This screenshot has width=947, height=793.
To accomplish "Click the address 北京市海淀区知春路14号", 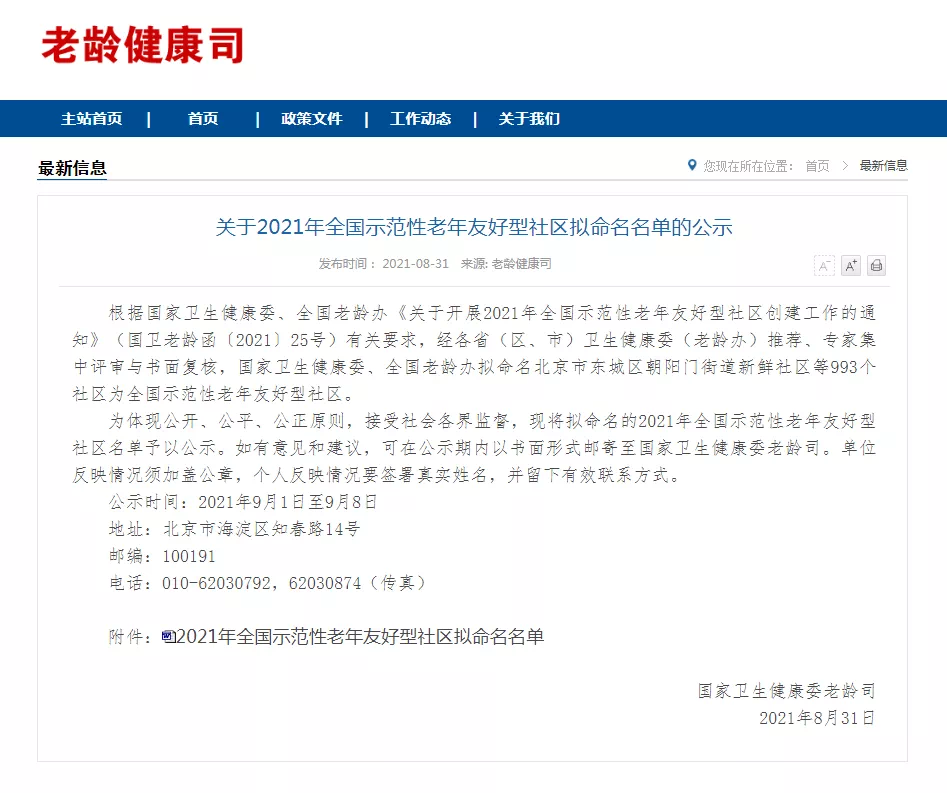I will tap(262, 530).
